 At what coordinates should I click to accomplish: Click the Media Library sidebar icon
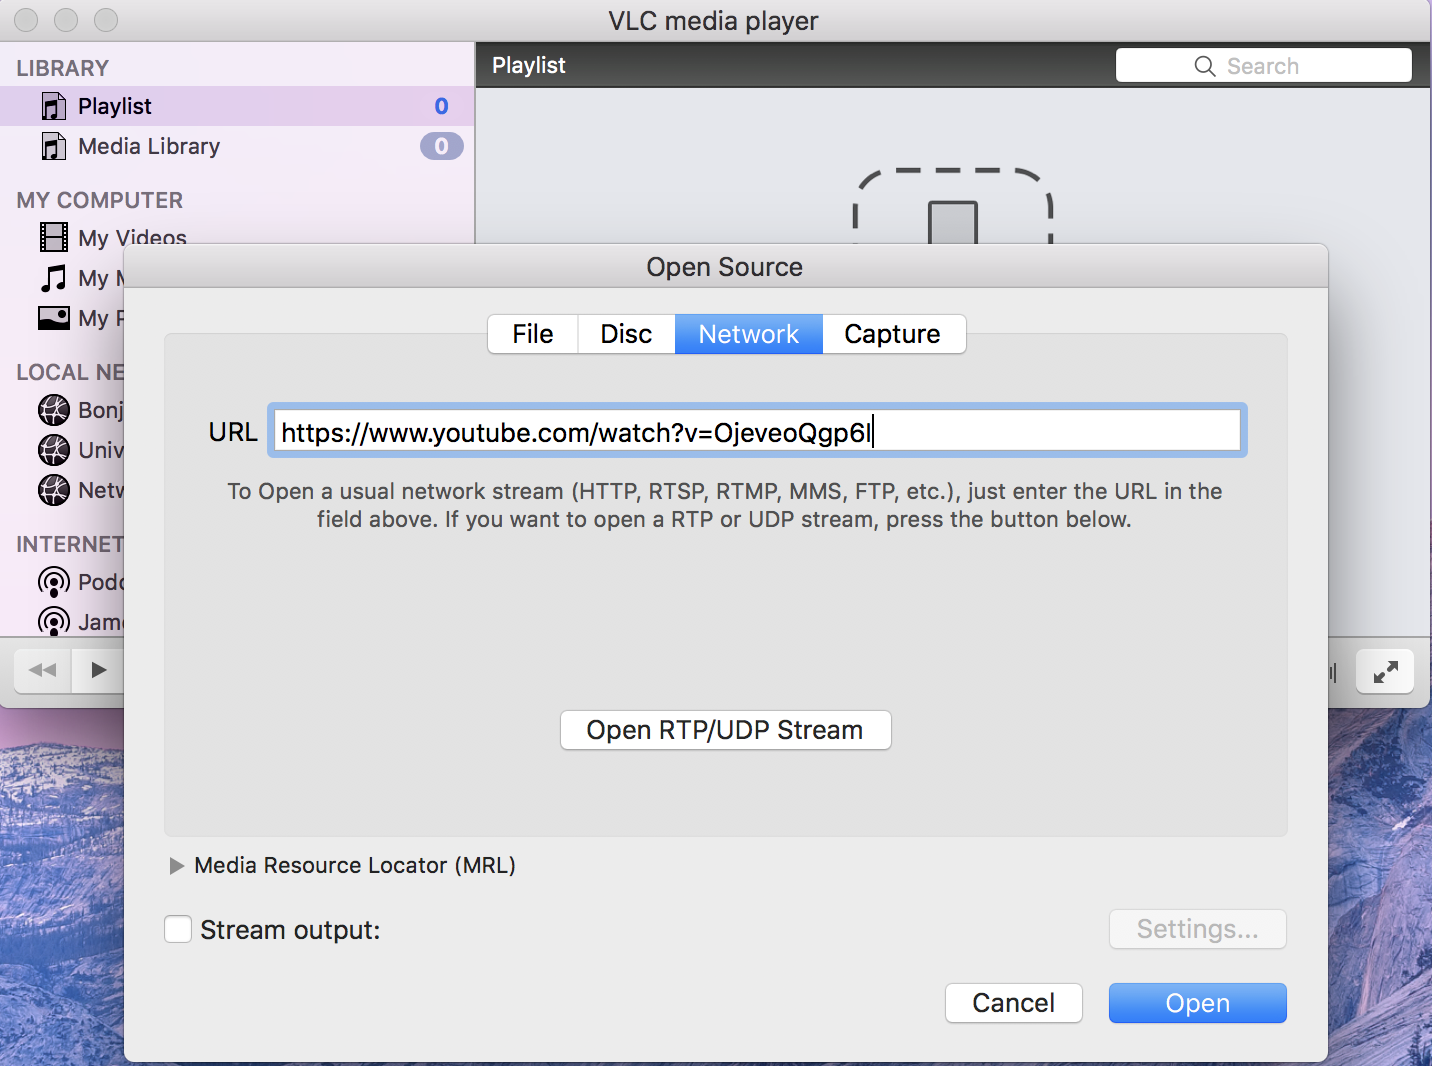tap(54, 147)
